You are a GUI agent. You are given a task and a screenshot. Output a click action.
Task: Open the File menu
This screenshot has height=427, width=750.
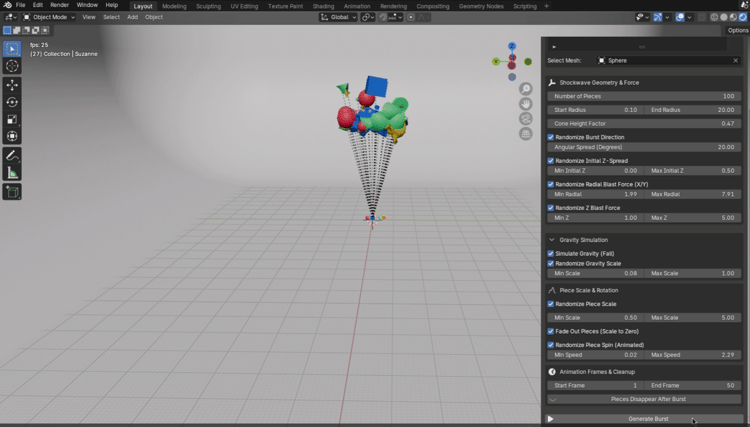point(21,5)
